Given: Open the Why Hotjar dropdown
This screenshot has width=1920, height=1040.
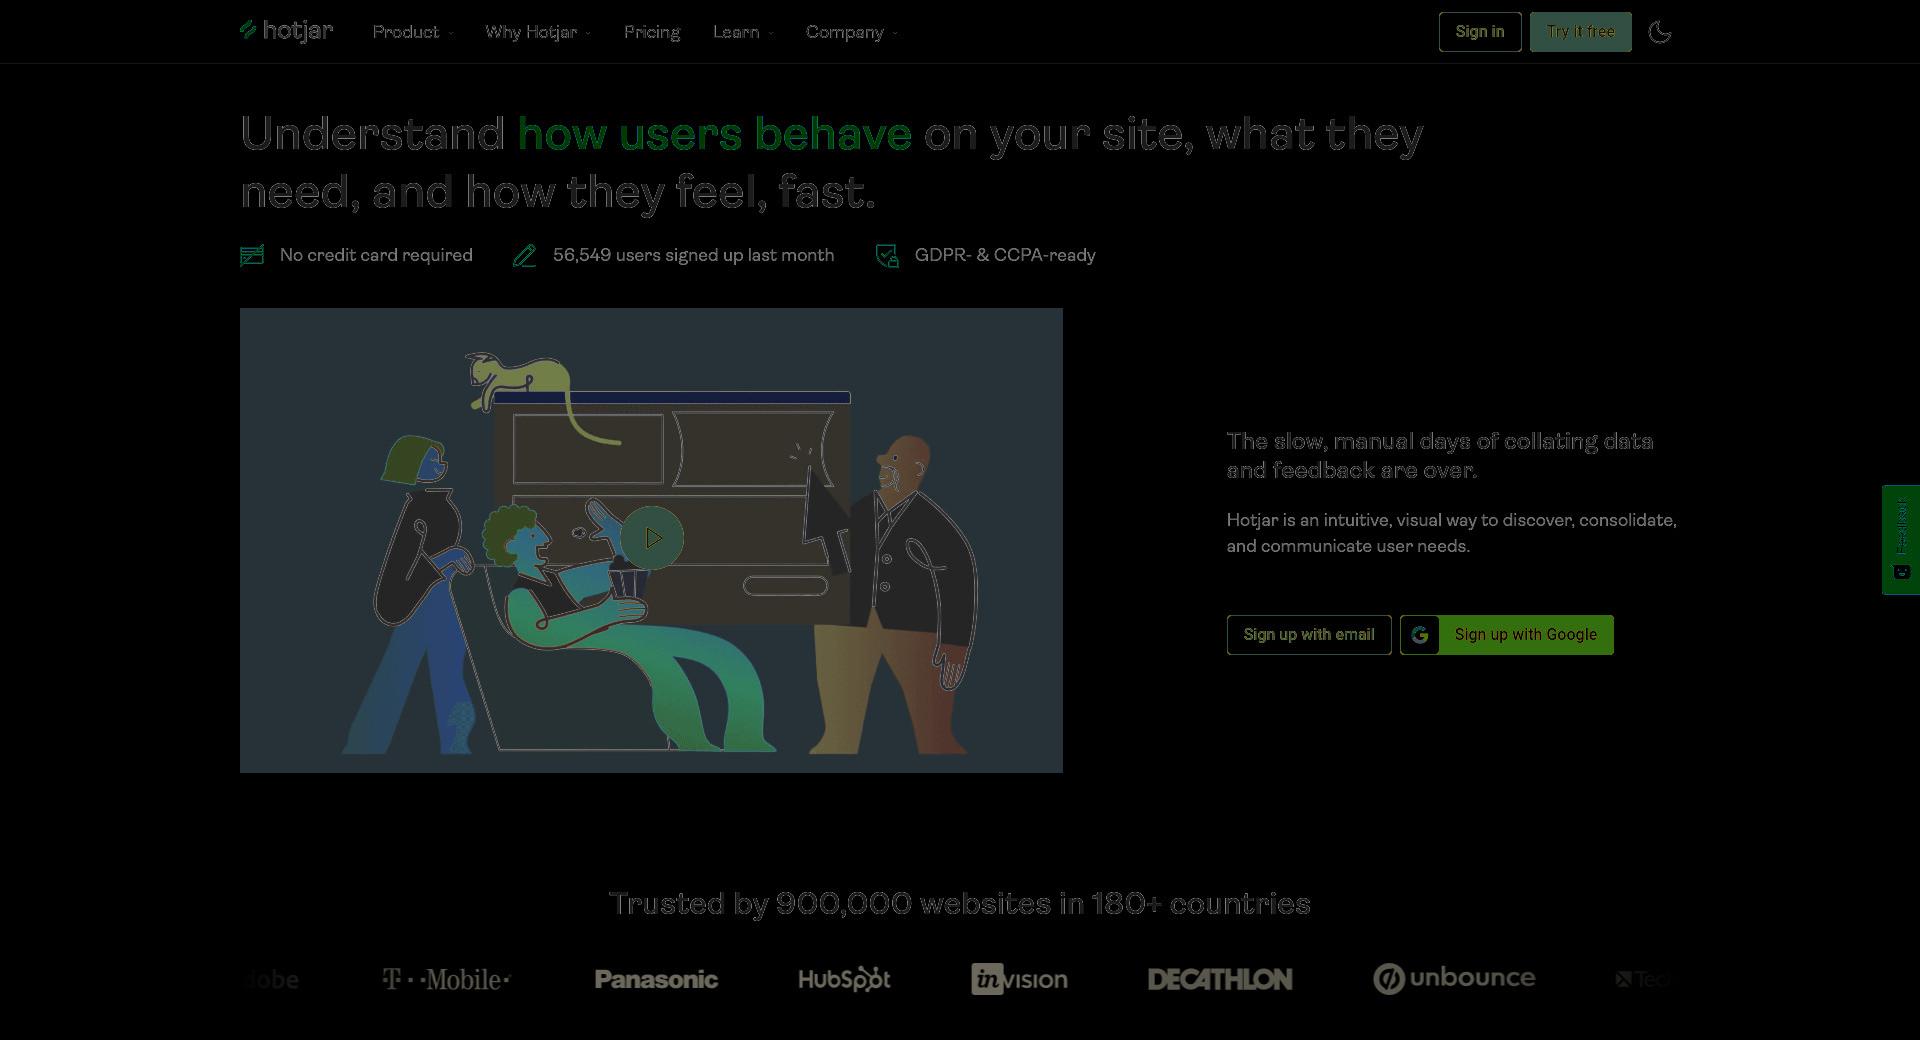Looking at the screenshot, I should [538, 32].
